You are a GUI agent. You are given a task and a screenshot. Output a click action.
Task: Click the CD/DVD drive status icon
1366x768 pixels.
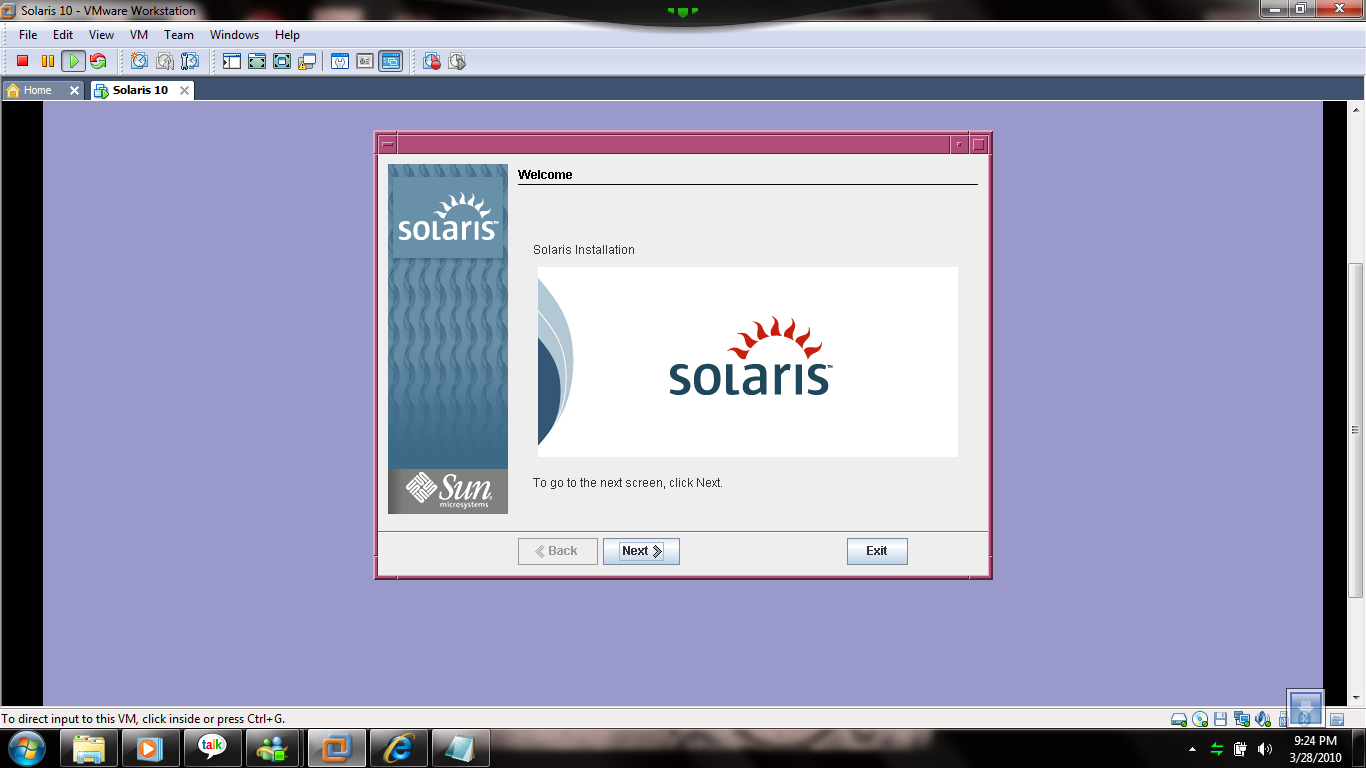pos(1200,719)
